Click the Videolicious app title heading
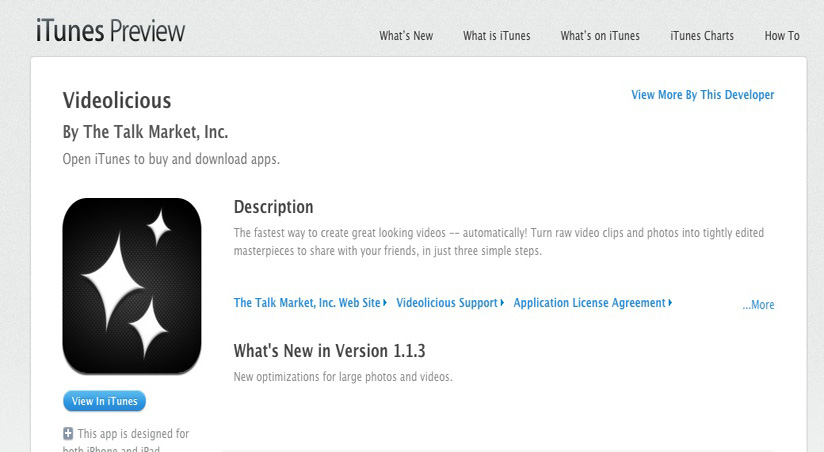824x452 pixels. (x=117, y=100)
